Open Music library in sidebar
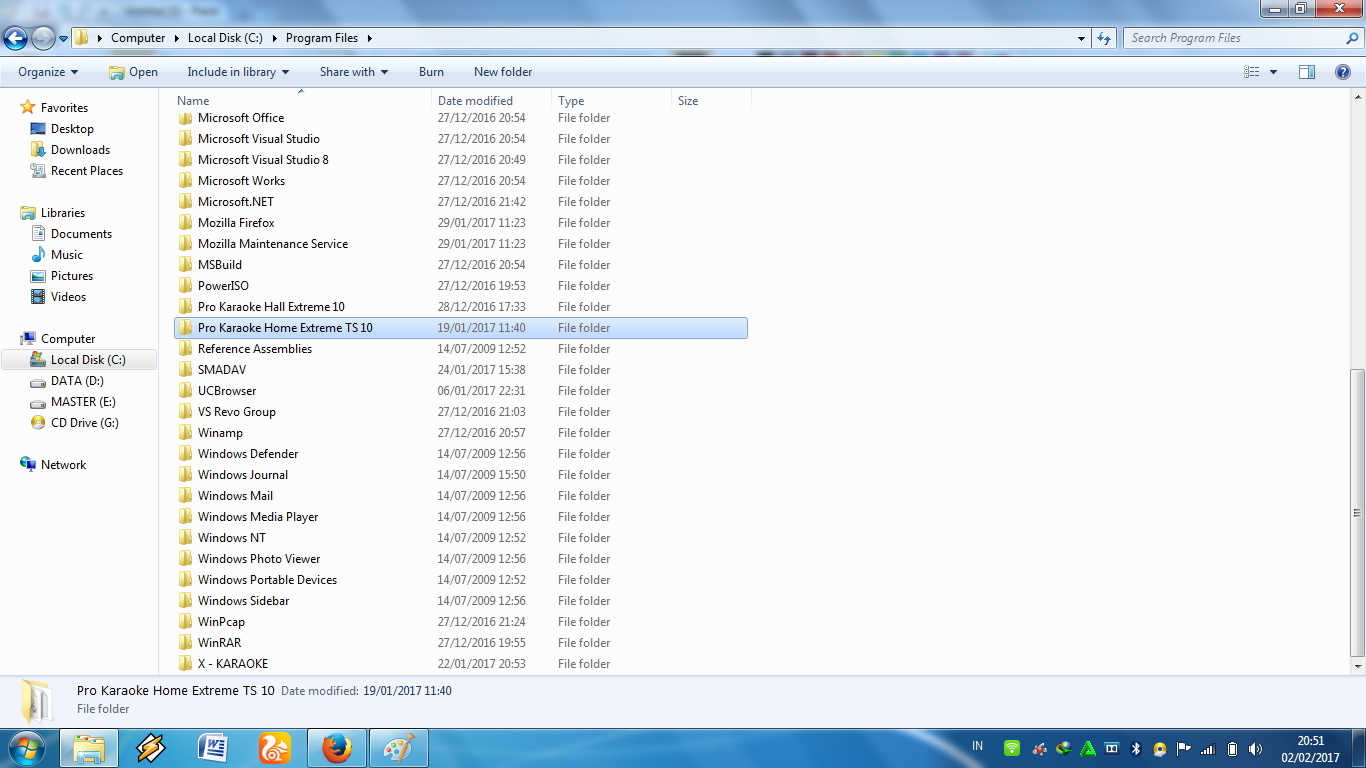 point(67,255)
